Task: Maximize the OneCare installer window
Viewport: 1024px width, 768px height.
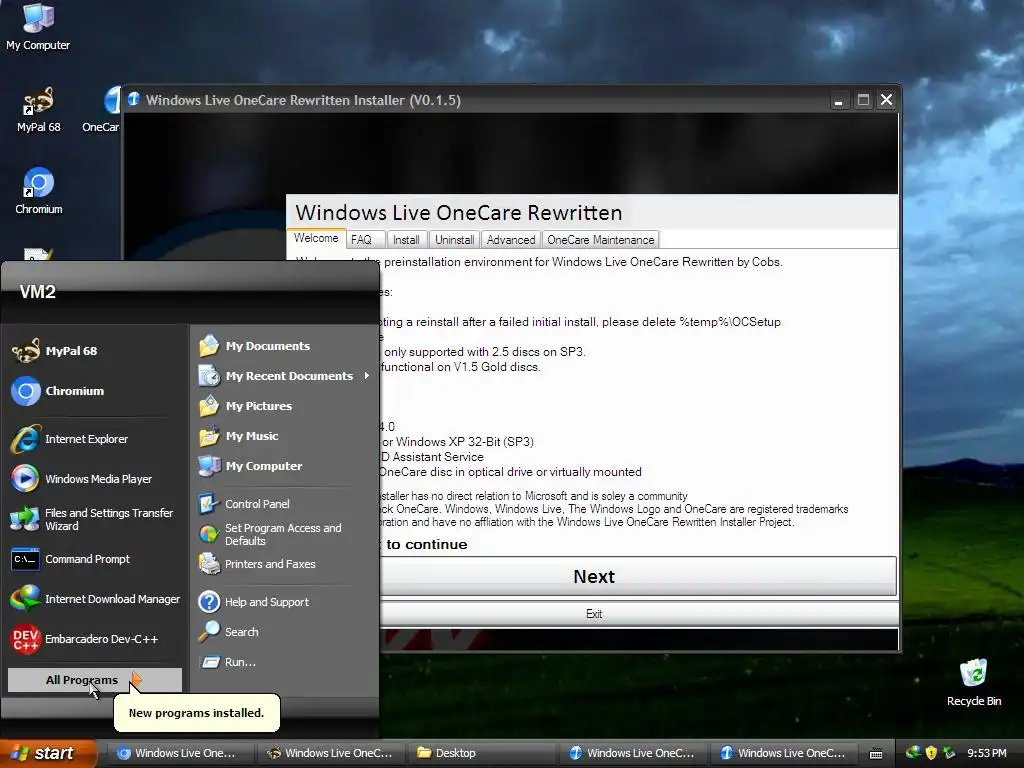Action: (863, 100)
